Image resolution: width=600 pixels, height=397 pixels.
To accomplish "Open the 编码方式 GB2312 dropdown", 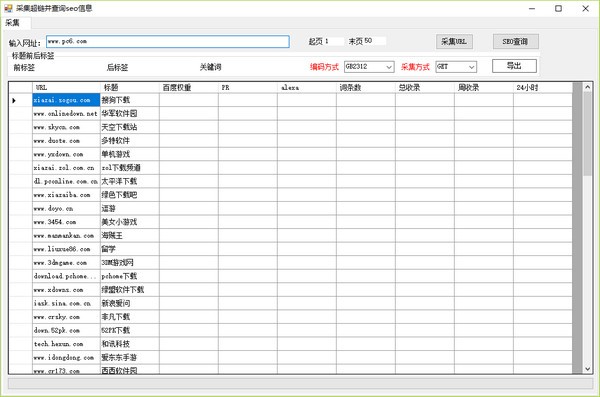I will coord(369,67).
